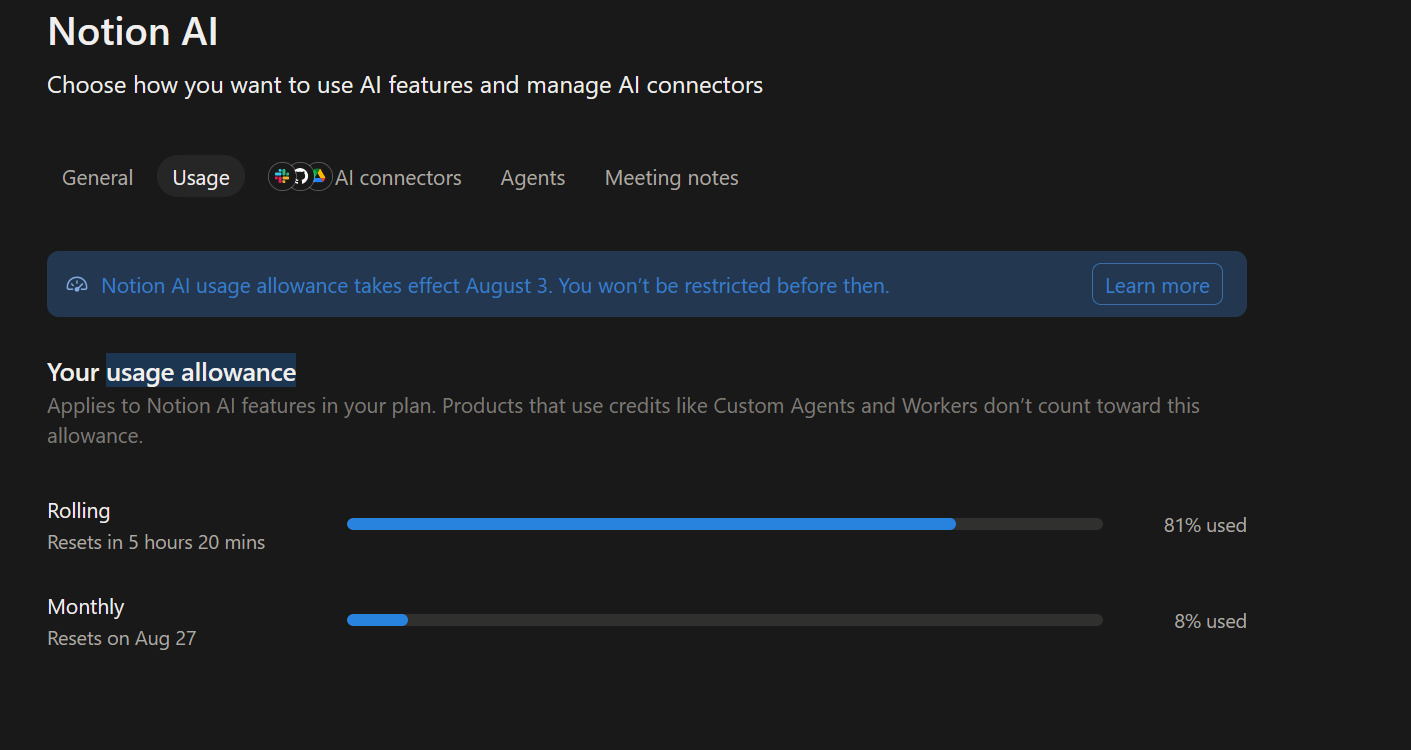Click the 81% used label
The image size is (1411, 750).
click(1205, 525)
